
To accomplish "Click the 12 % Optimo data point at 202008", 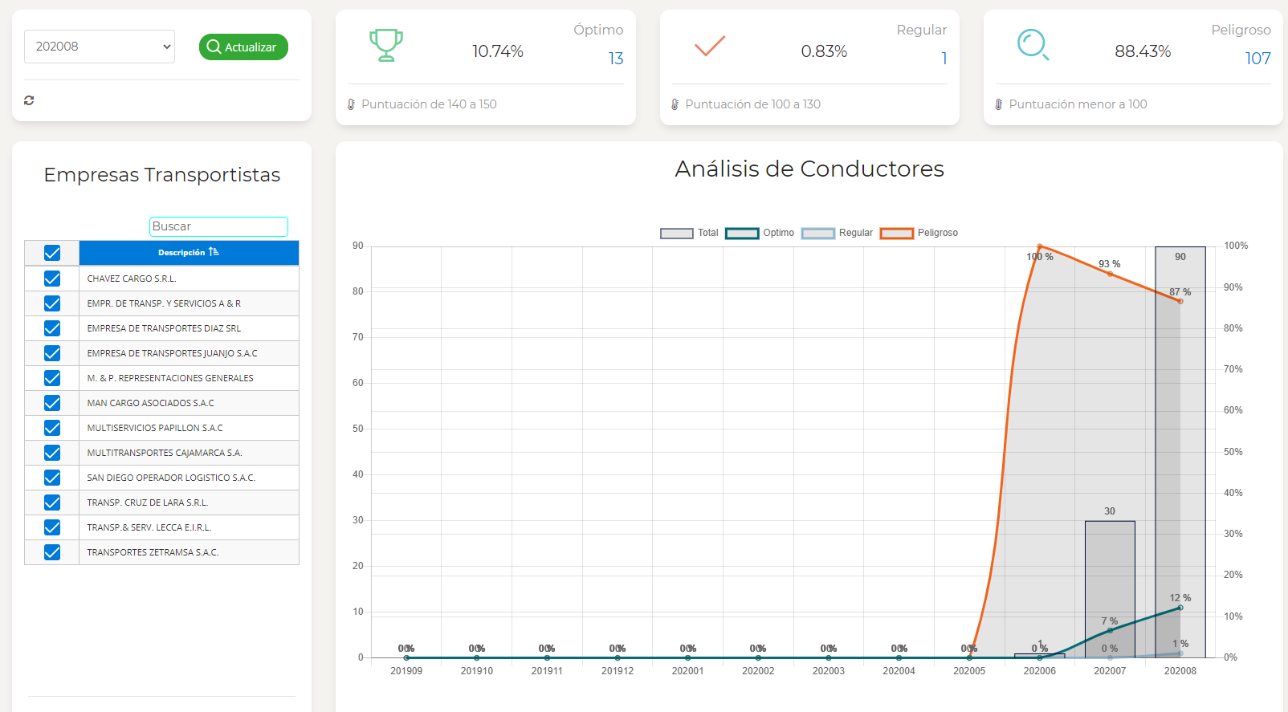I will tap(1180, 608).
